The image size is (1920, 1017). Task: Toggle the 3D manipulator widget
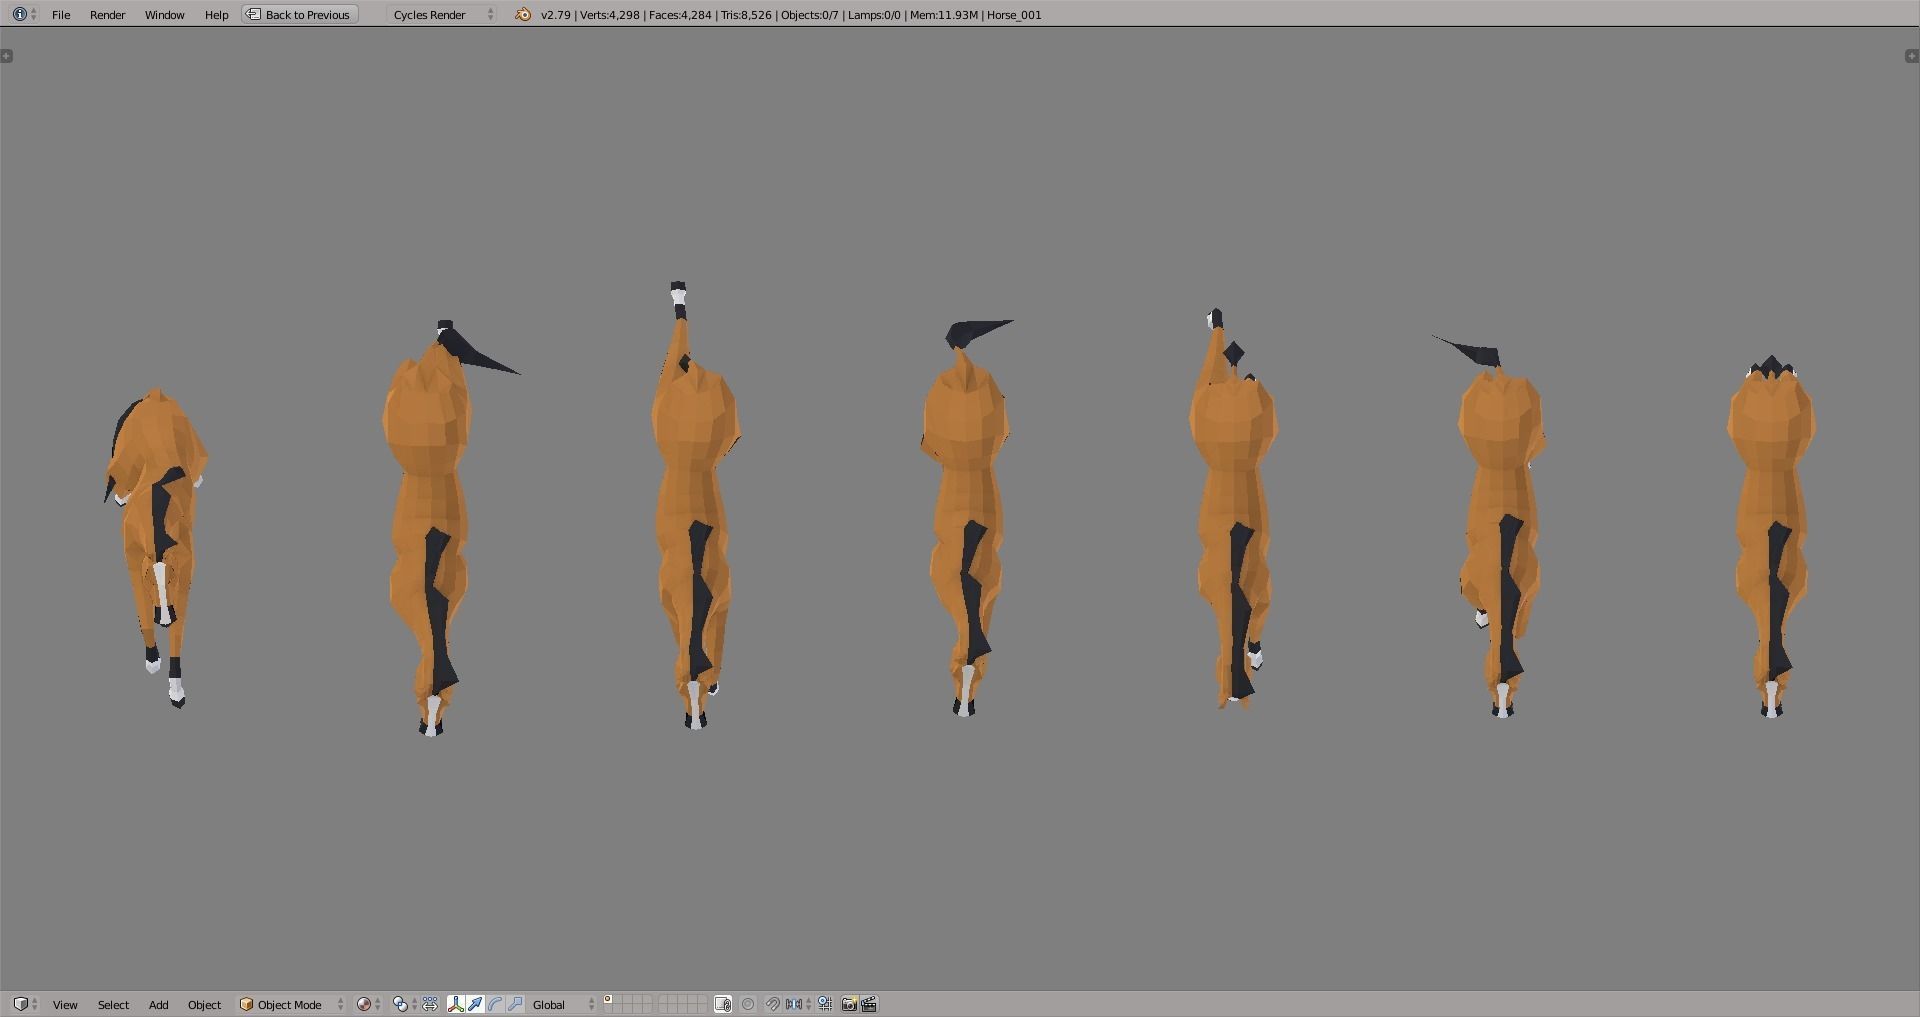click(x=455, y=1005)
